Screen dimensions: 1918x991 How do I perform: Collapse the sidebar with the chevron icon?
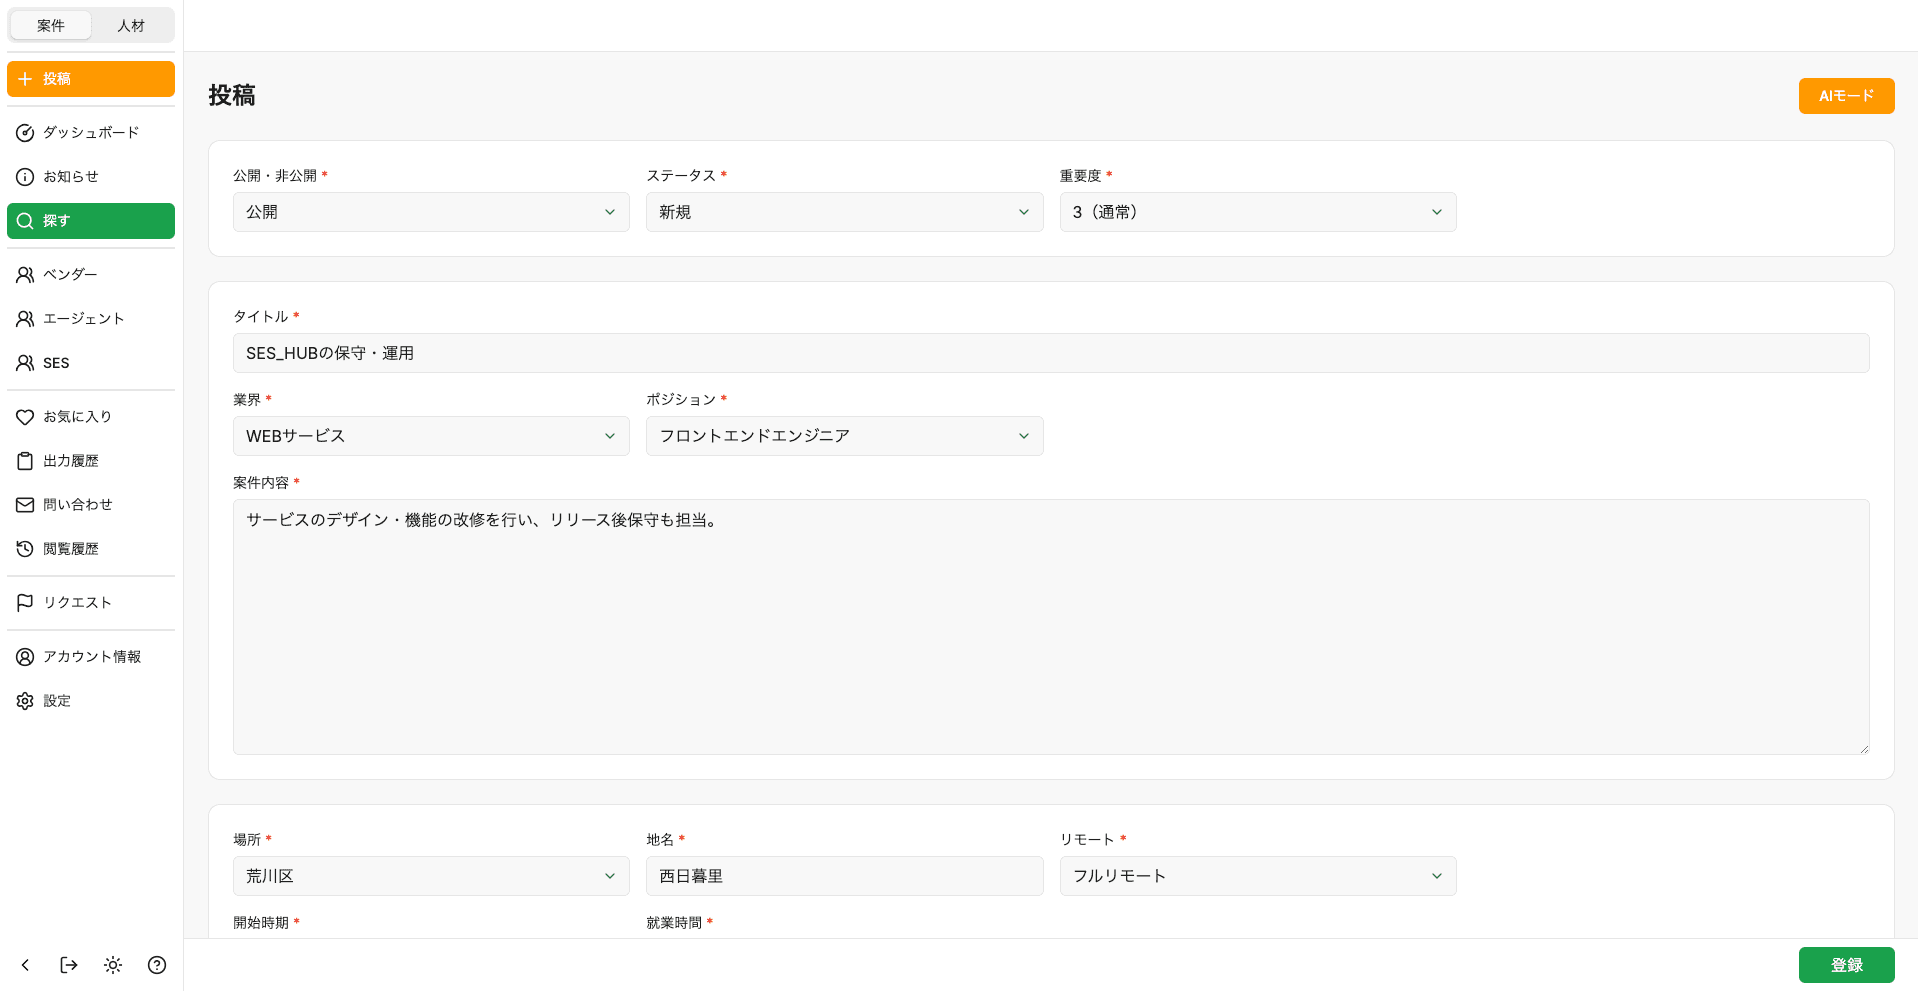[24, 965]
